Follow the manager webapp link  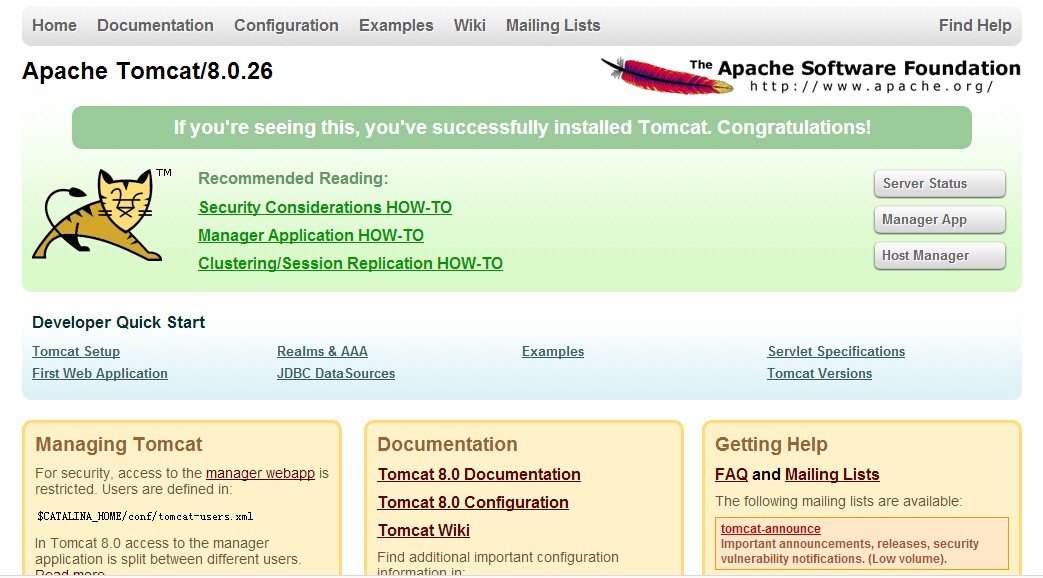260,473
